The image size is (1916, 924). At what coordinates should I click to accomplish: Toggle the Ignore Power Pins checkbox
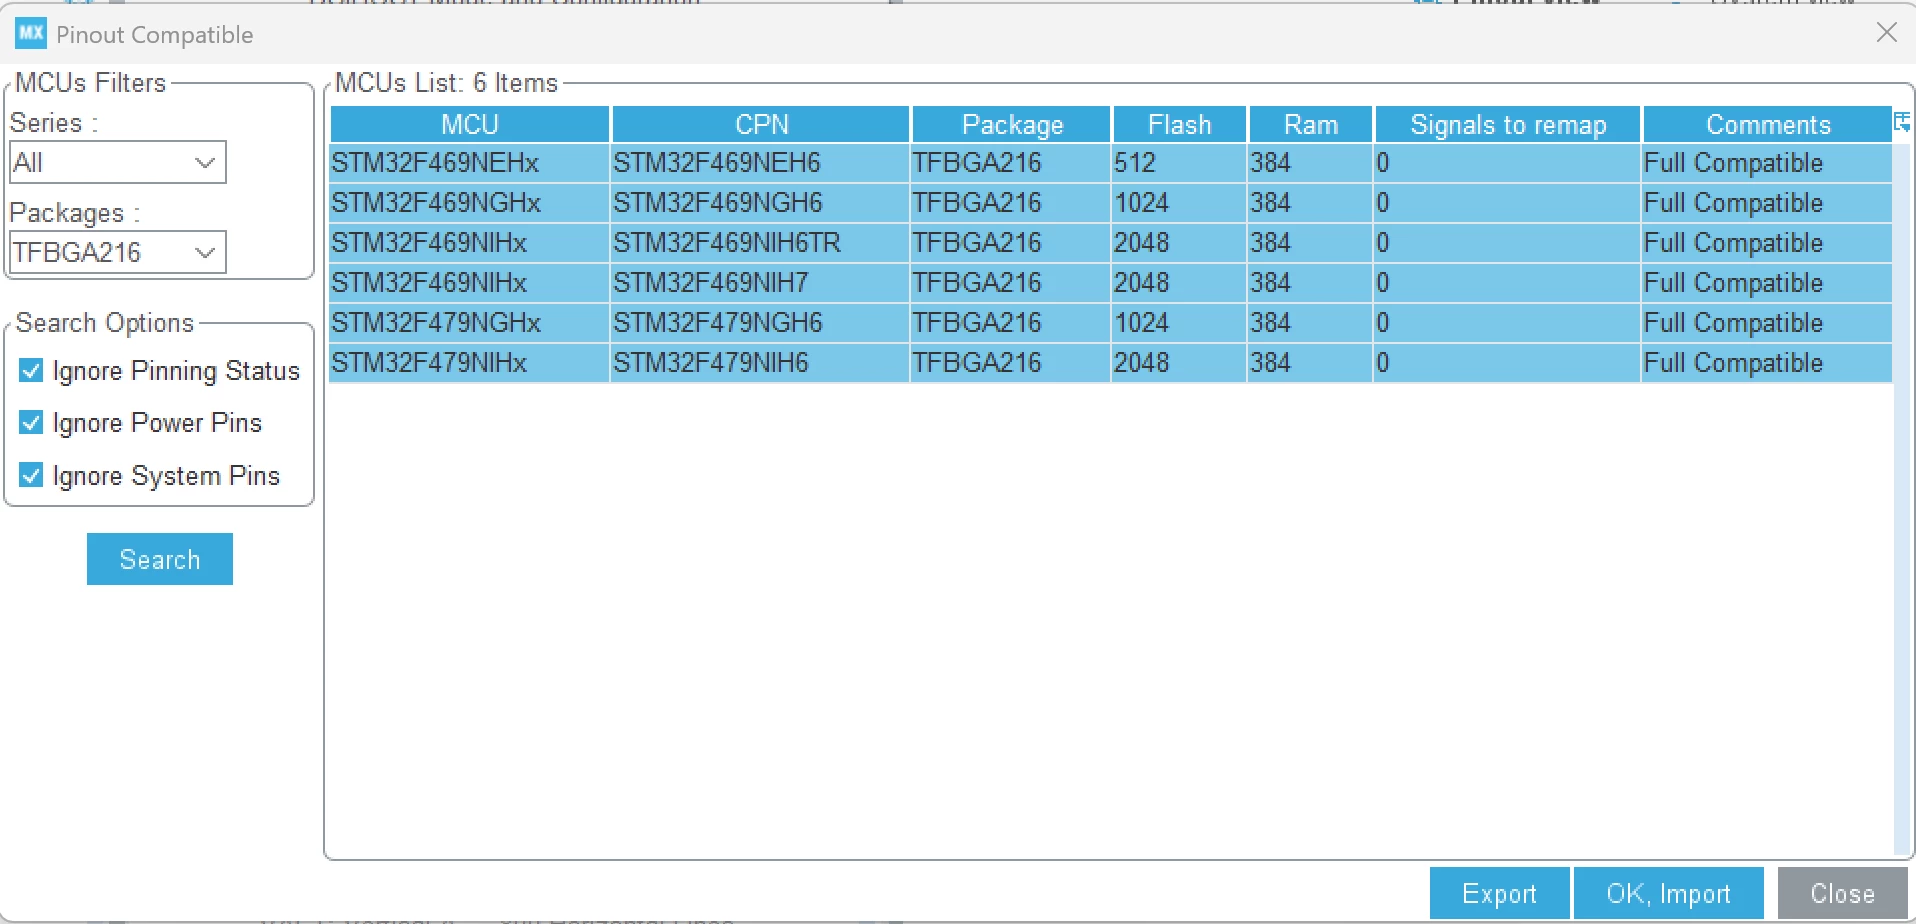pos(31,423)
